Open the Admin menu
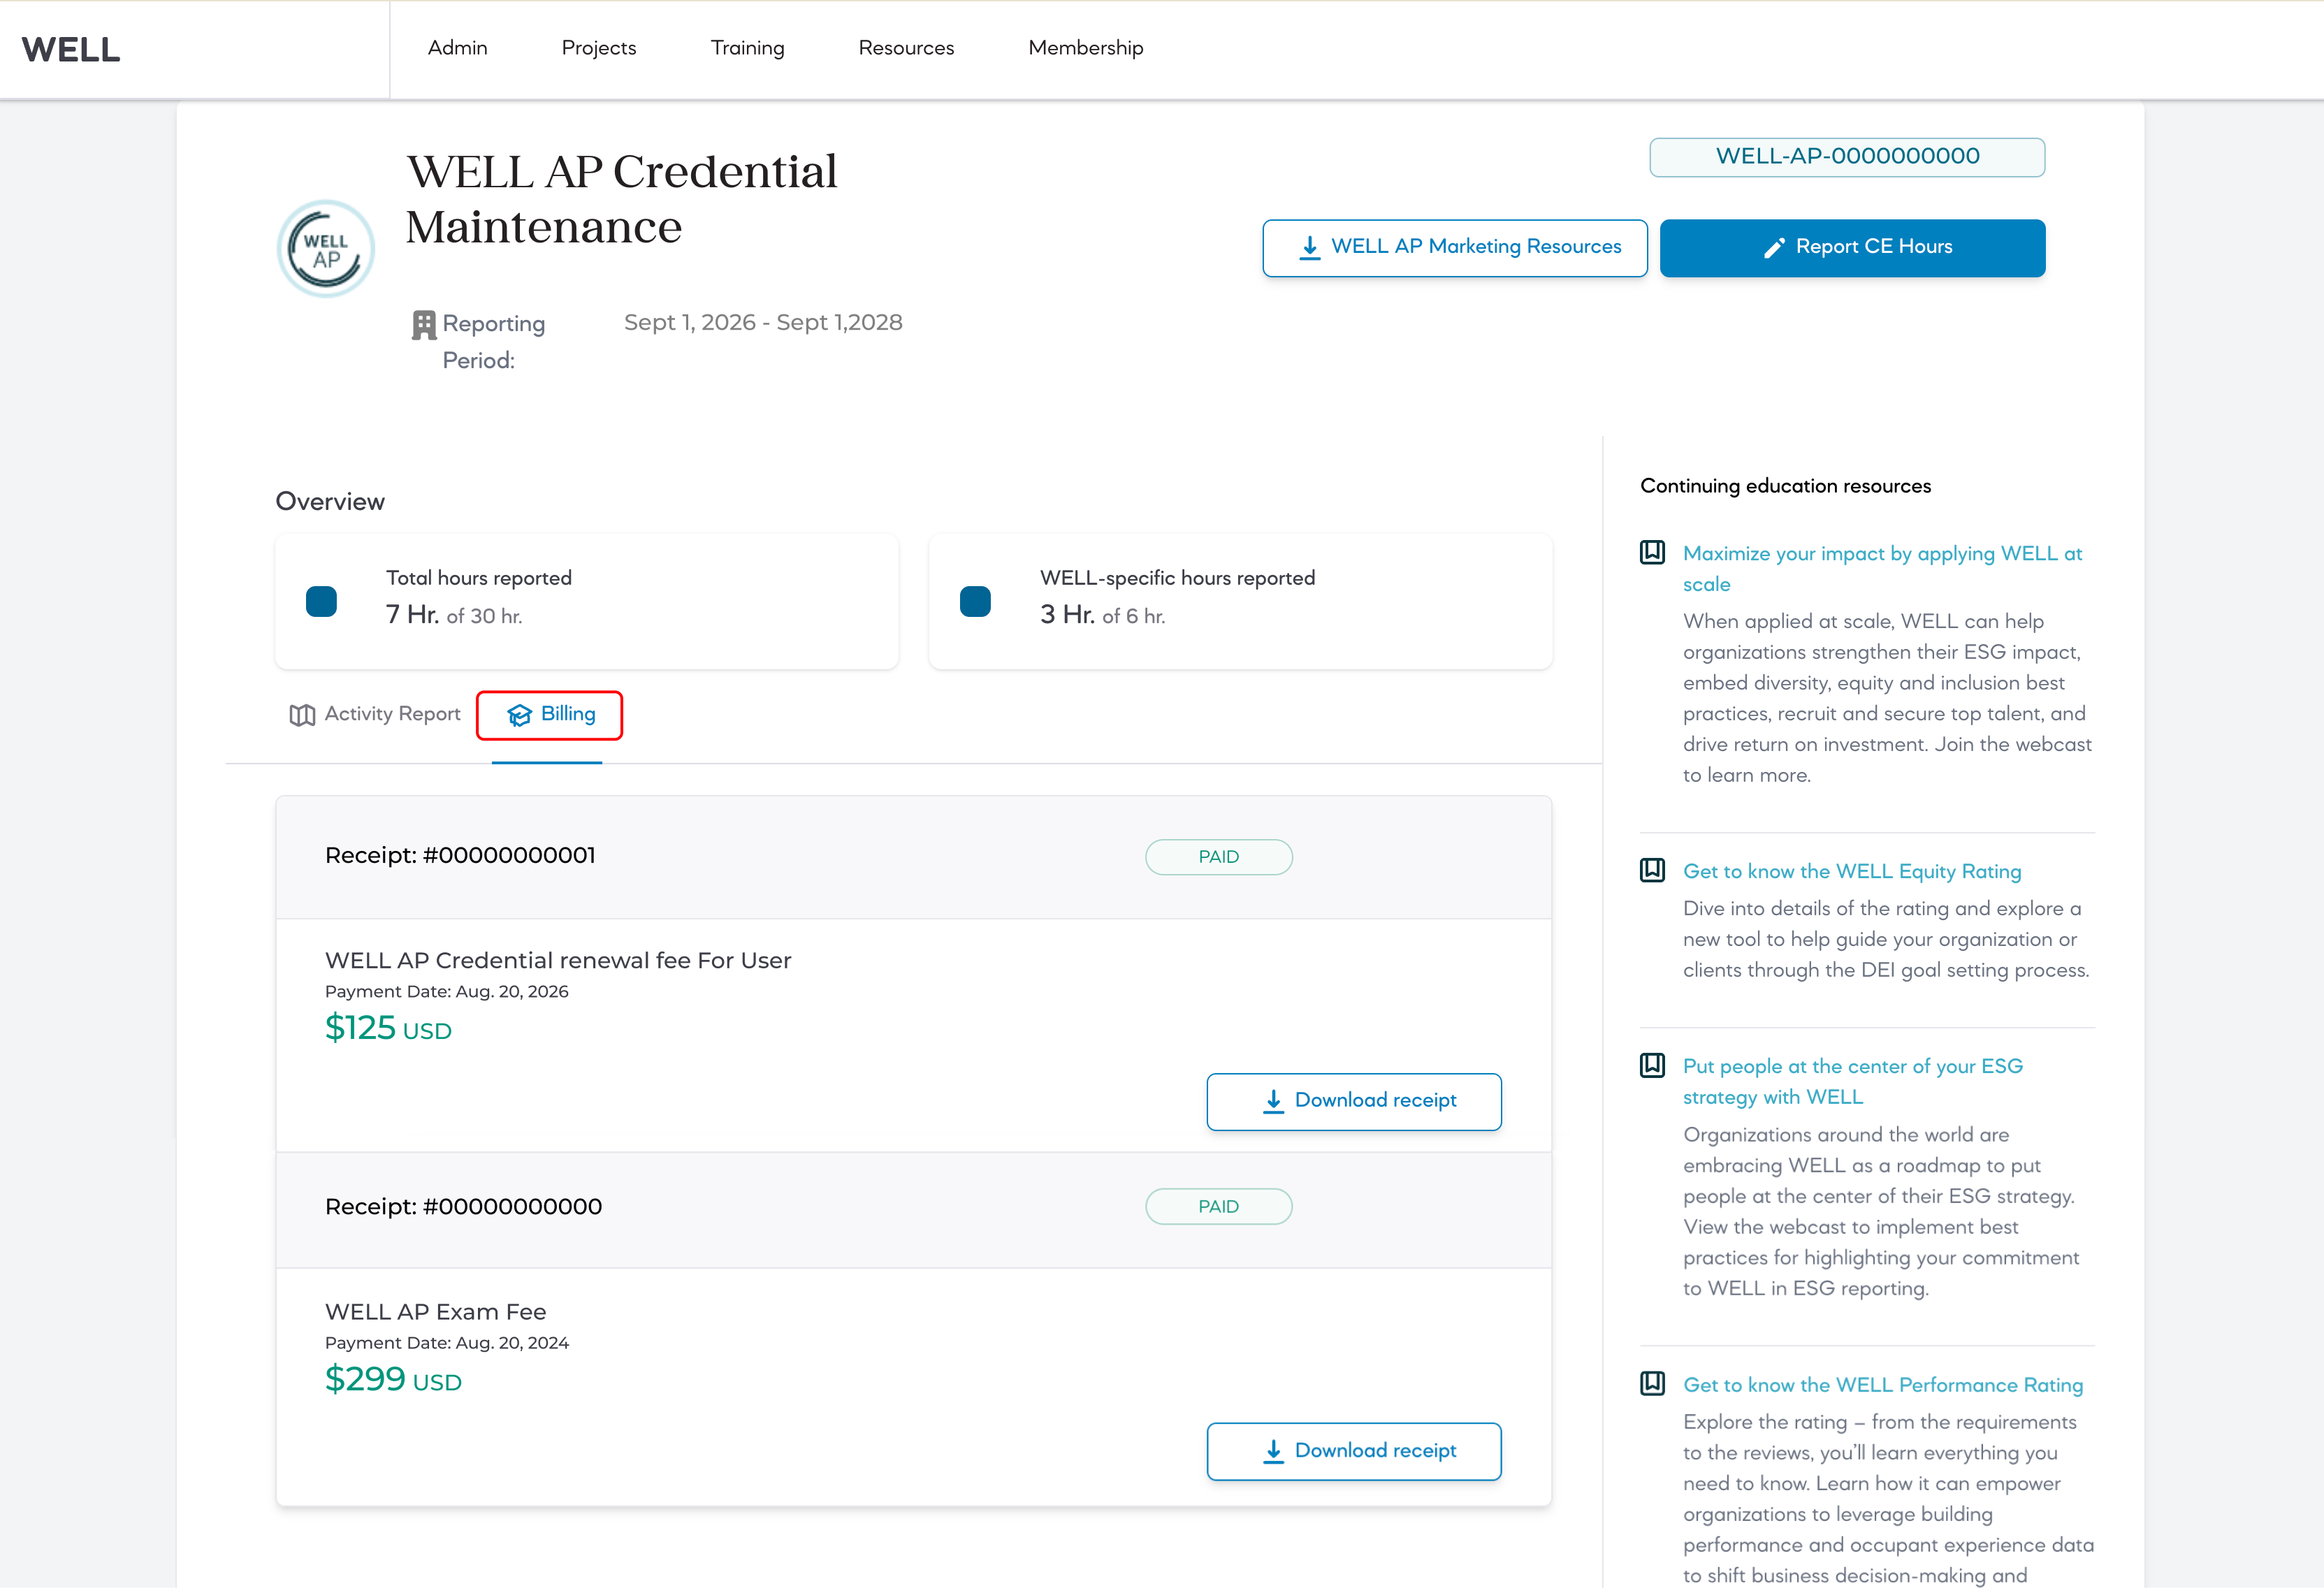Viewport: 2324px width, 1588px height. [x=457, y=48]
